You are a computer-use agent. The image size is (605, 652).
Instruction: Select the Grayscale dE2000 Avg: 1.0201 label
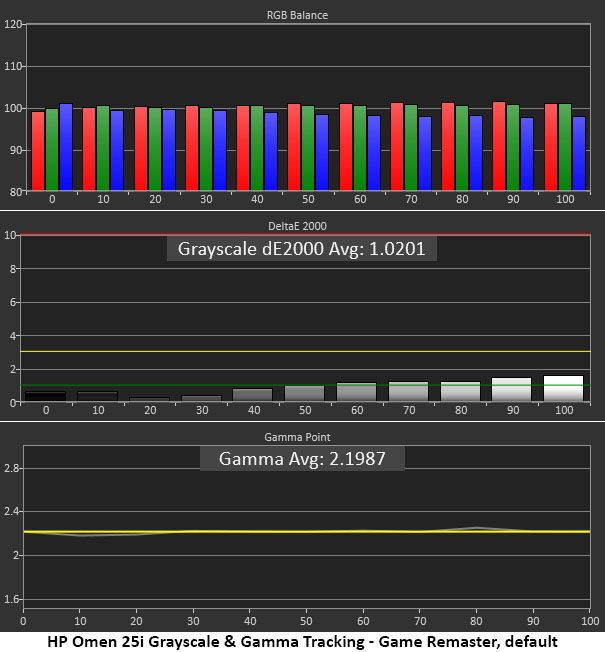pos(301,249)
